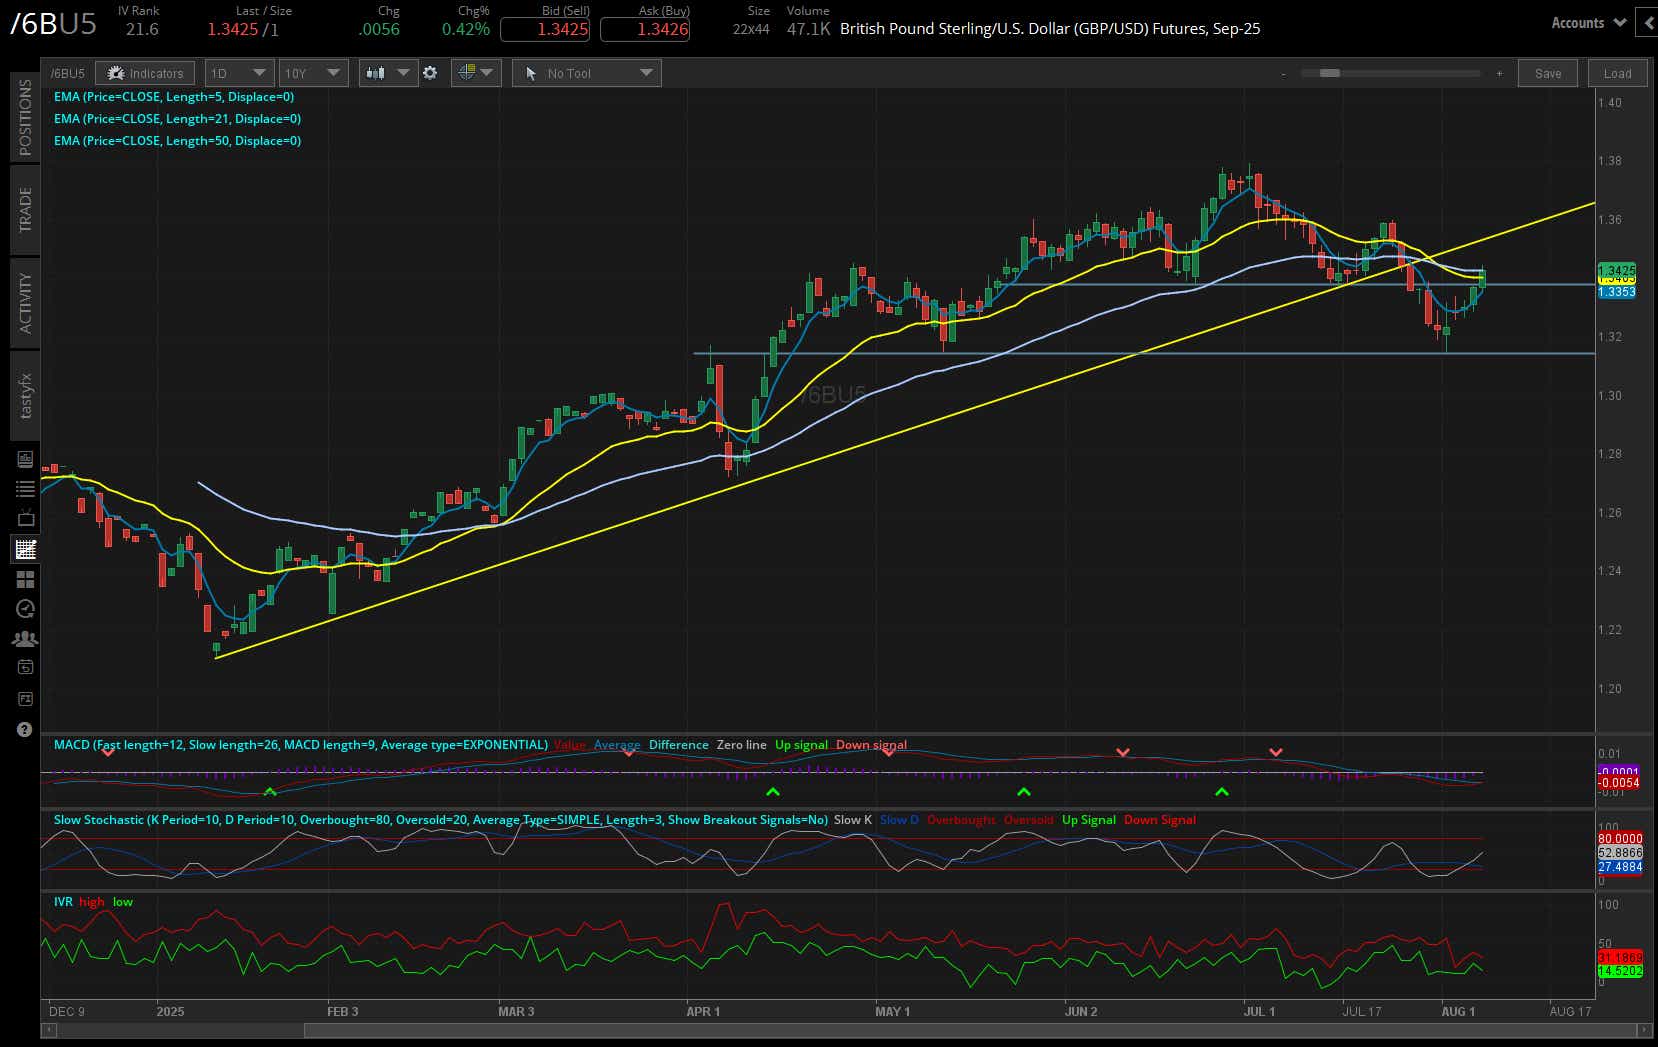Viewport: 1658px width, 1047px height.
Task: Open the Indicators panel
Action: [146, 73]
